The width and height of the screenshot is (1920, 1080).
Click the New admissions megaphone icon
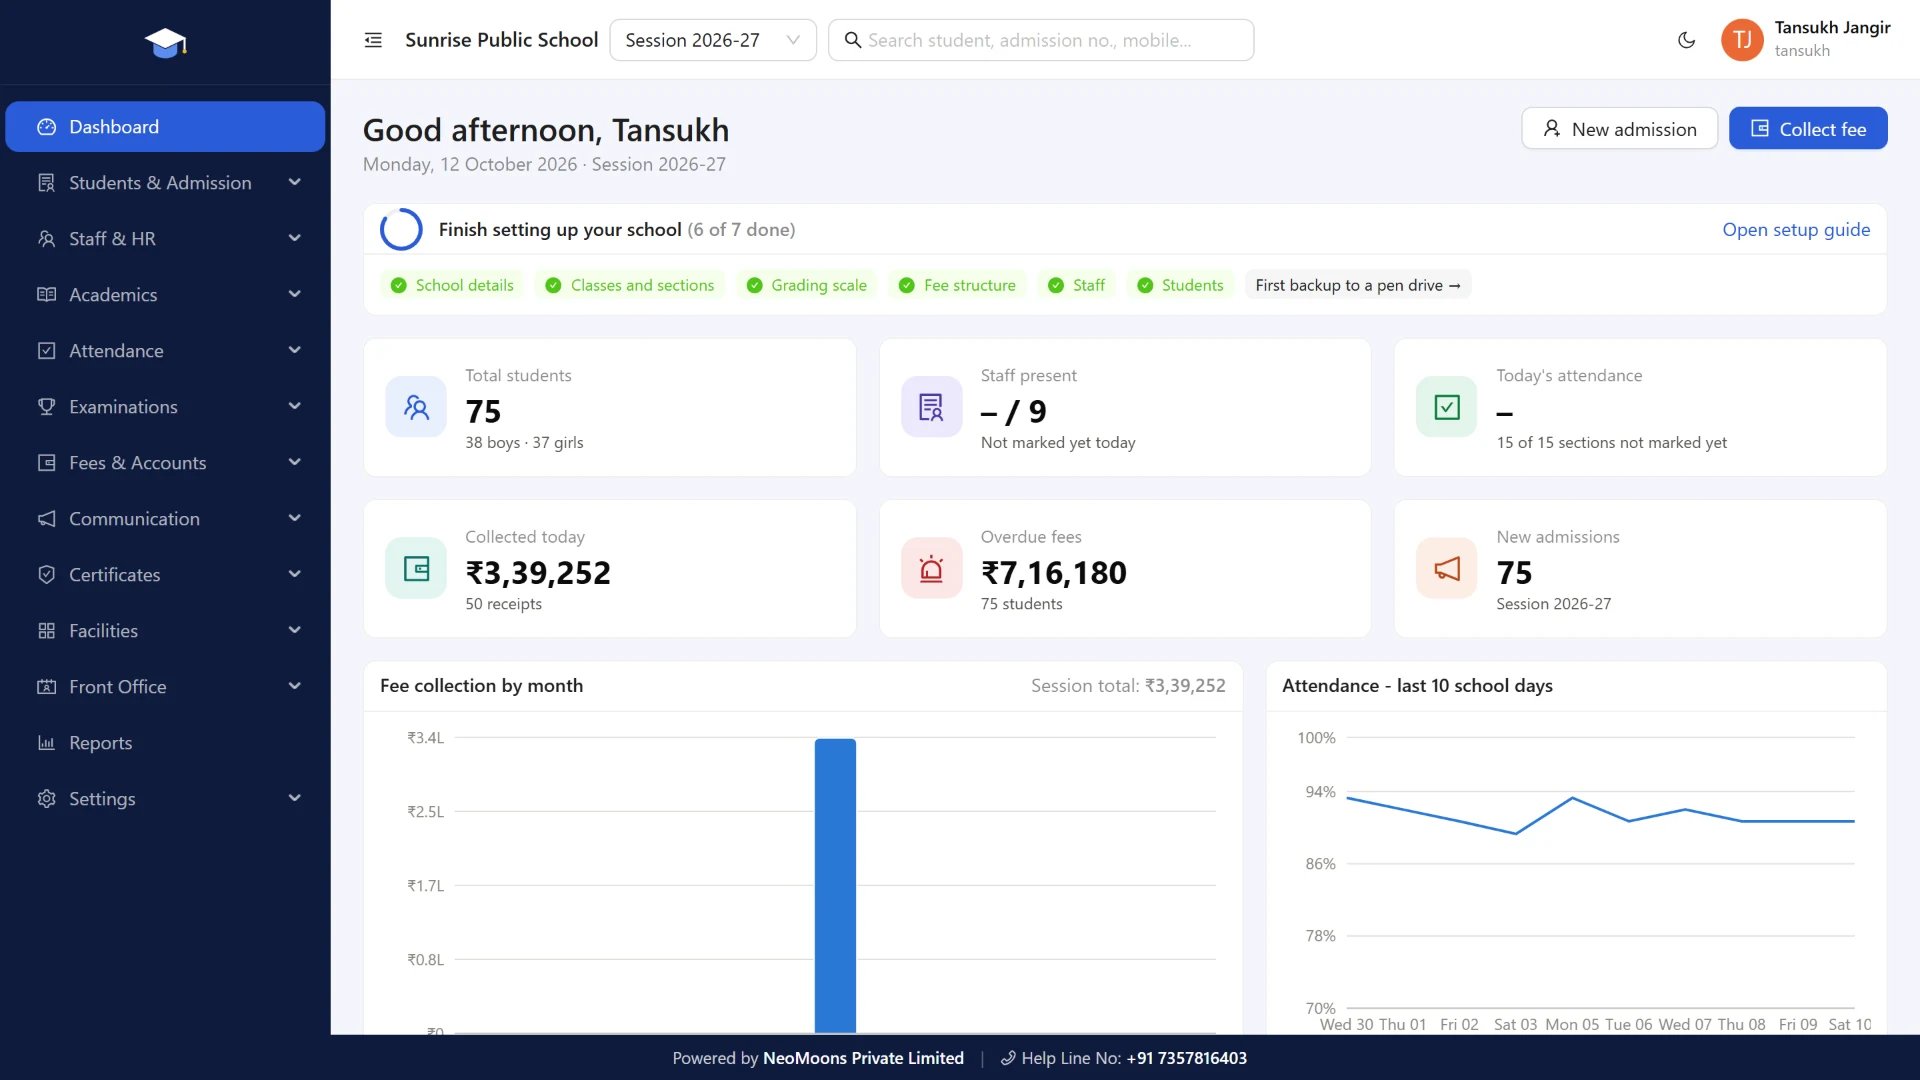coord(1447,568)
